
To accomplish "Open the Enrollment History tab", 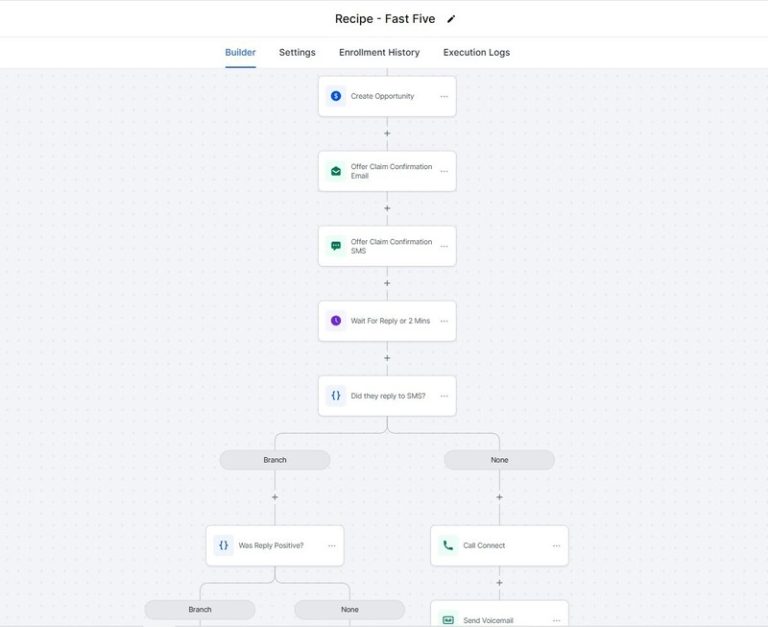I will coord(379,52).
